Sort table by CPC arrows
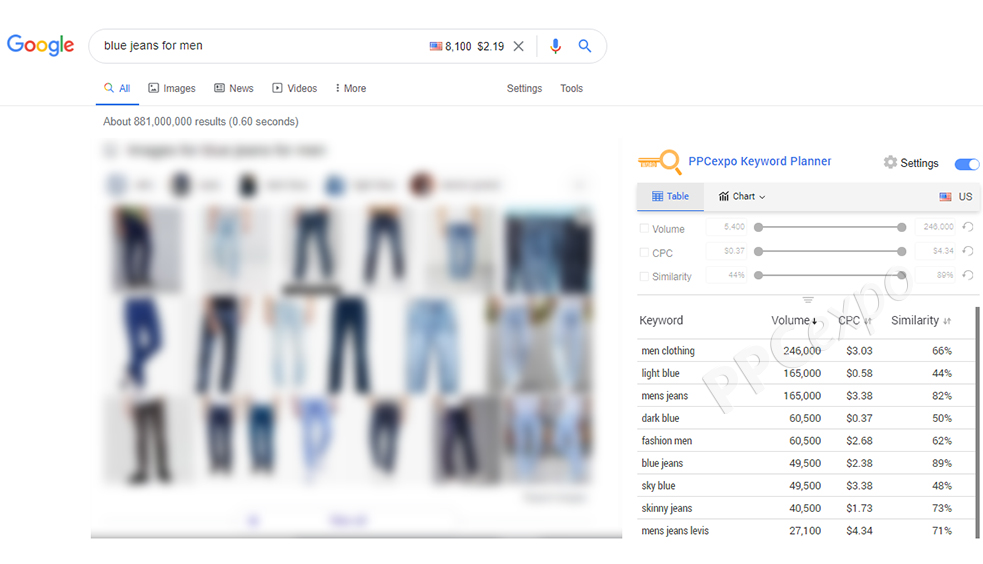 tap(868, 321)
